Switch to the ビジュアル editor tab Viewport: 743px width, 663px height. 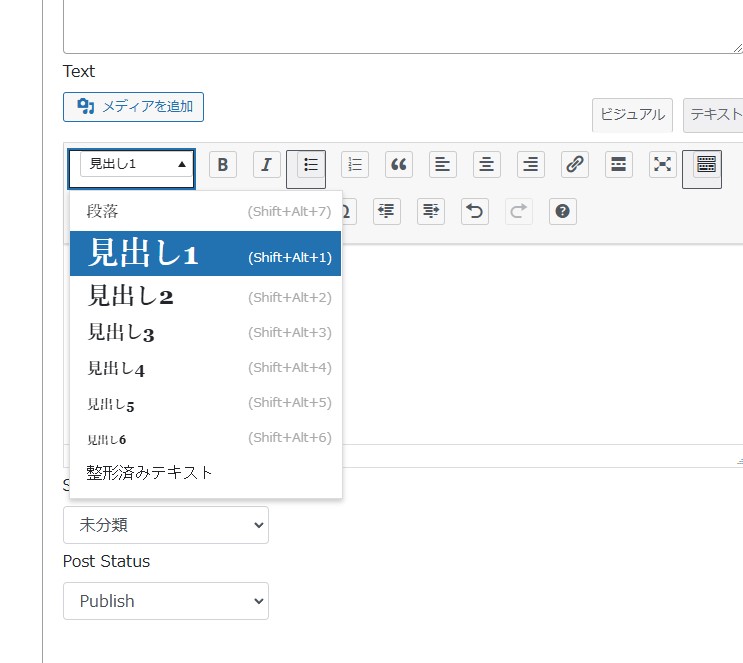632,115
